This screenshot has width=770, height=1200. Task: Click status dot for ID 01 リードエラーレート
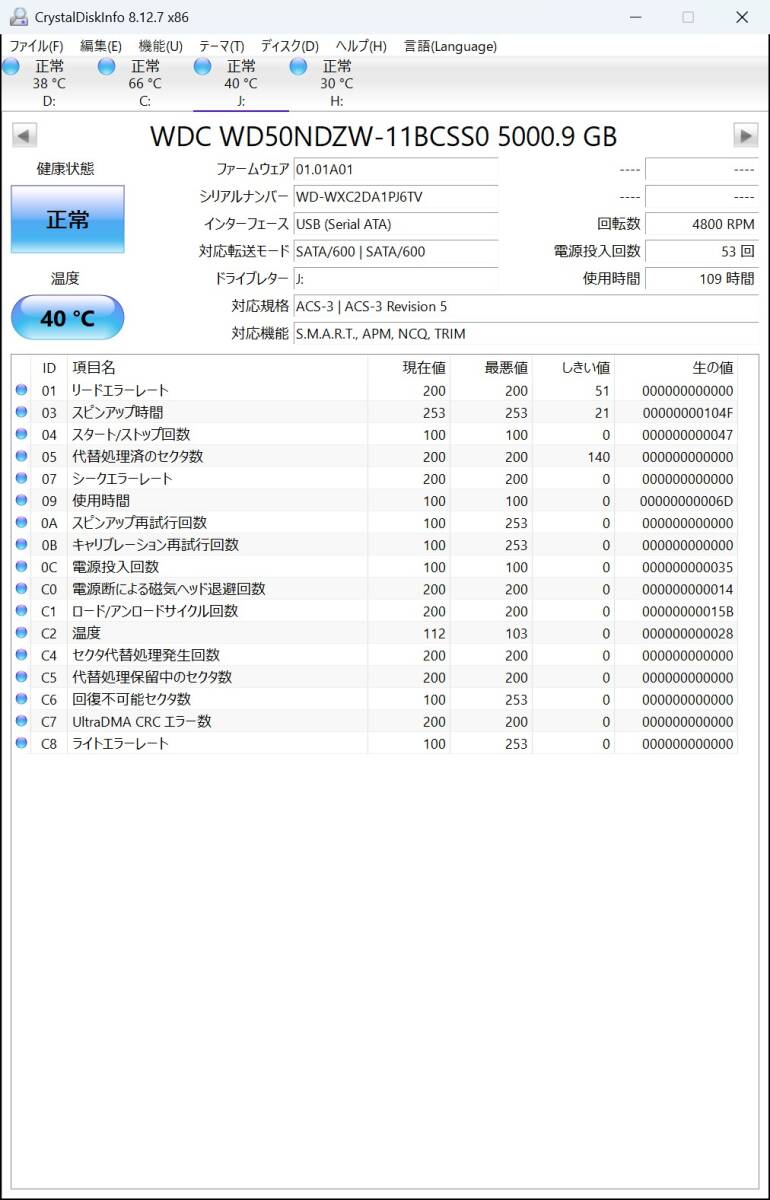coord(22,391)
